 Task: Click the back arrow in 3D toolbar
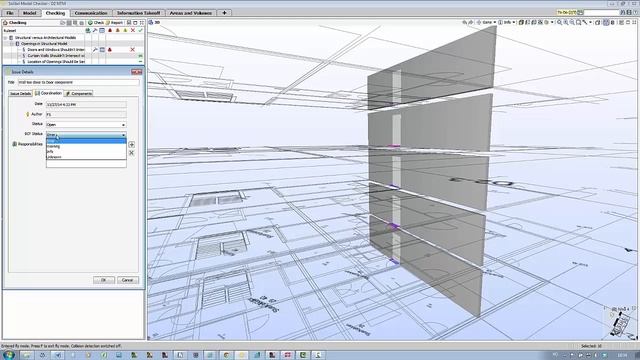point(464,22)
